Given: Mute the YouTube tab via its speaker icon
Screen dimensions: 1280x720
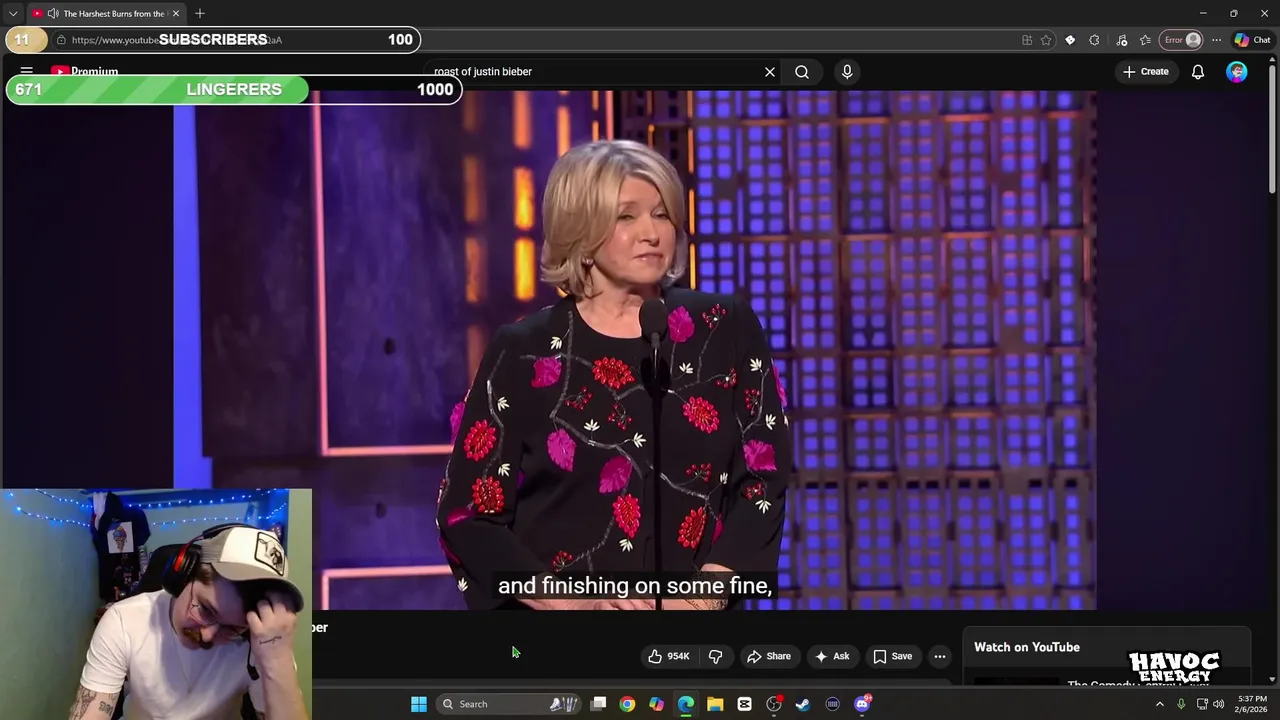Looking at the screenshot, I should pyautogui.click(x=52, y=14).
